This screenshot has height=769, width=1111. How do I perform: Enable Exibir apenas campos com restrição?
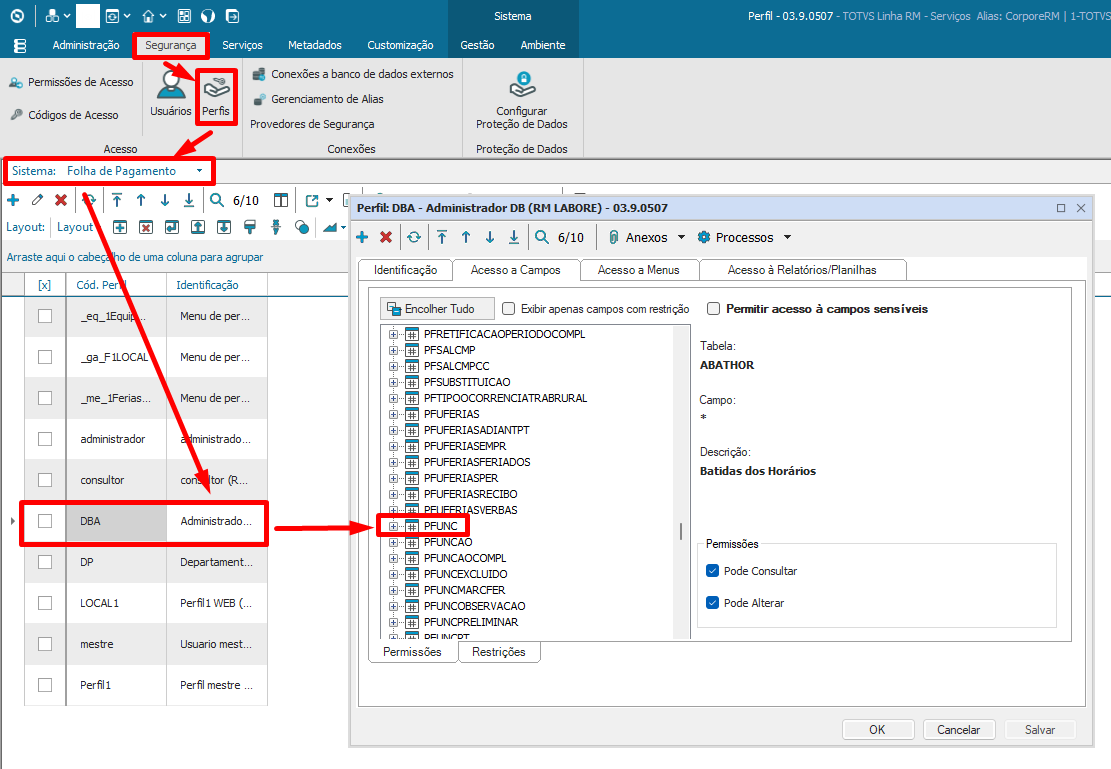508,309
